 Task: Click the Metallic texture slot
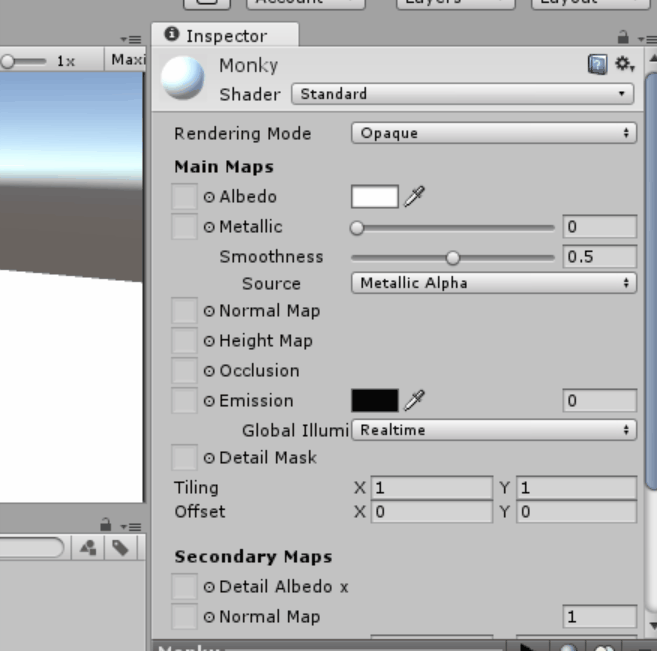(184, 226)
